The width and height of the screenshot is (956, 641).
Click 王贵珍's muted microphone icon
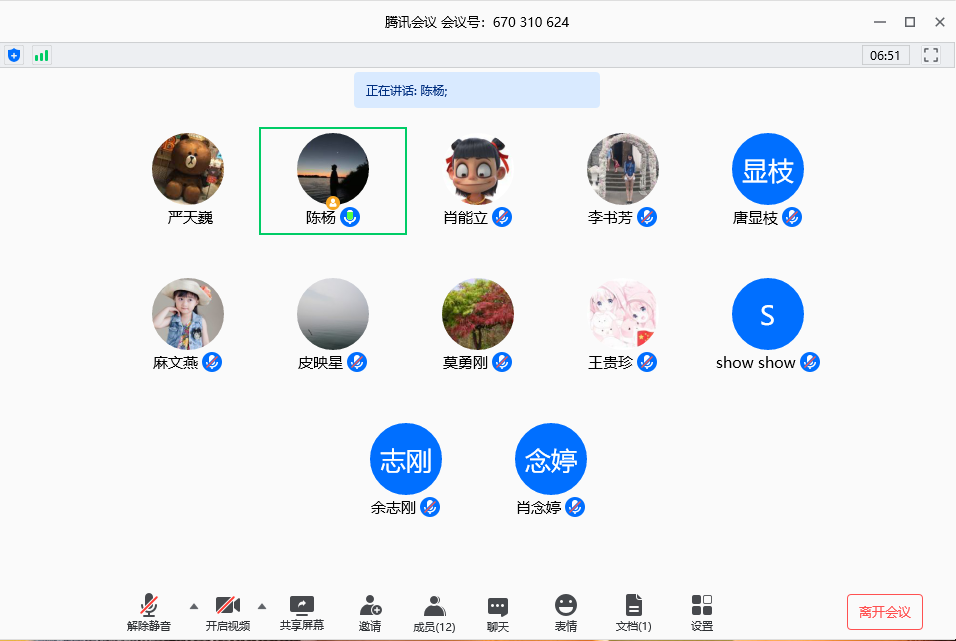(647, 362)
